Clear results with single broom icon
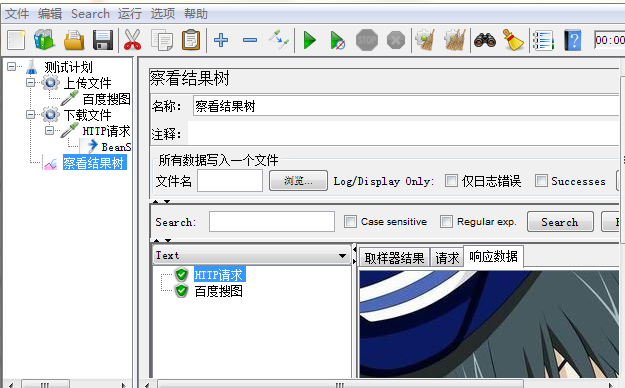This screenshot has width=625, height=388. (x=425, y=40)
